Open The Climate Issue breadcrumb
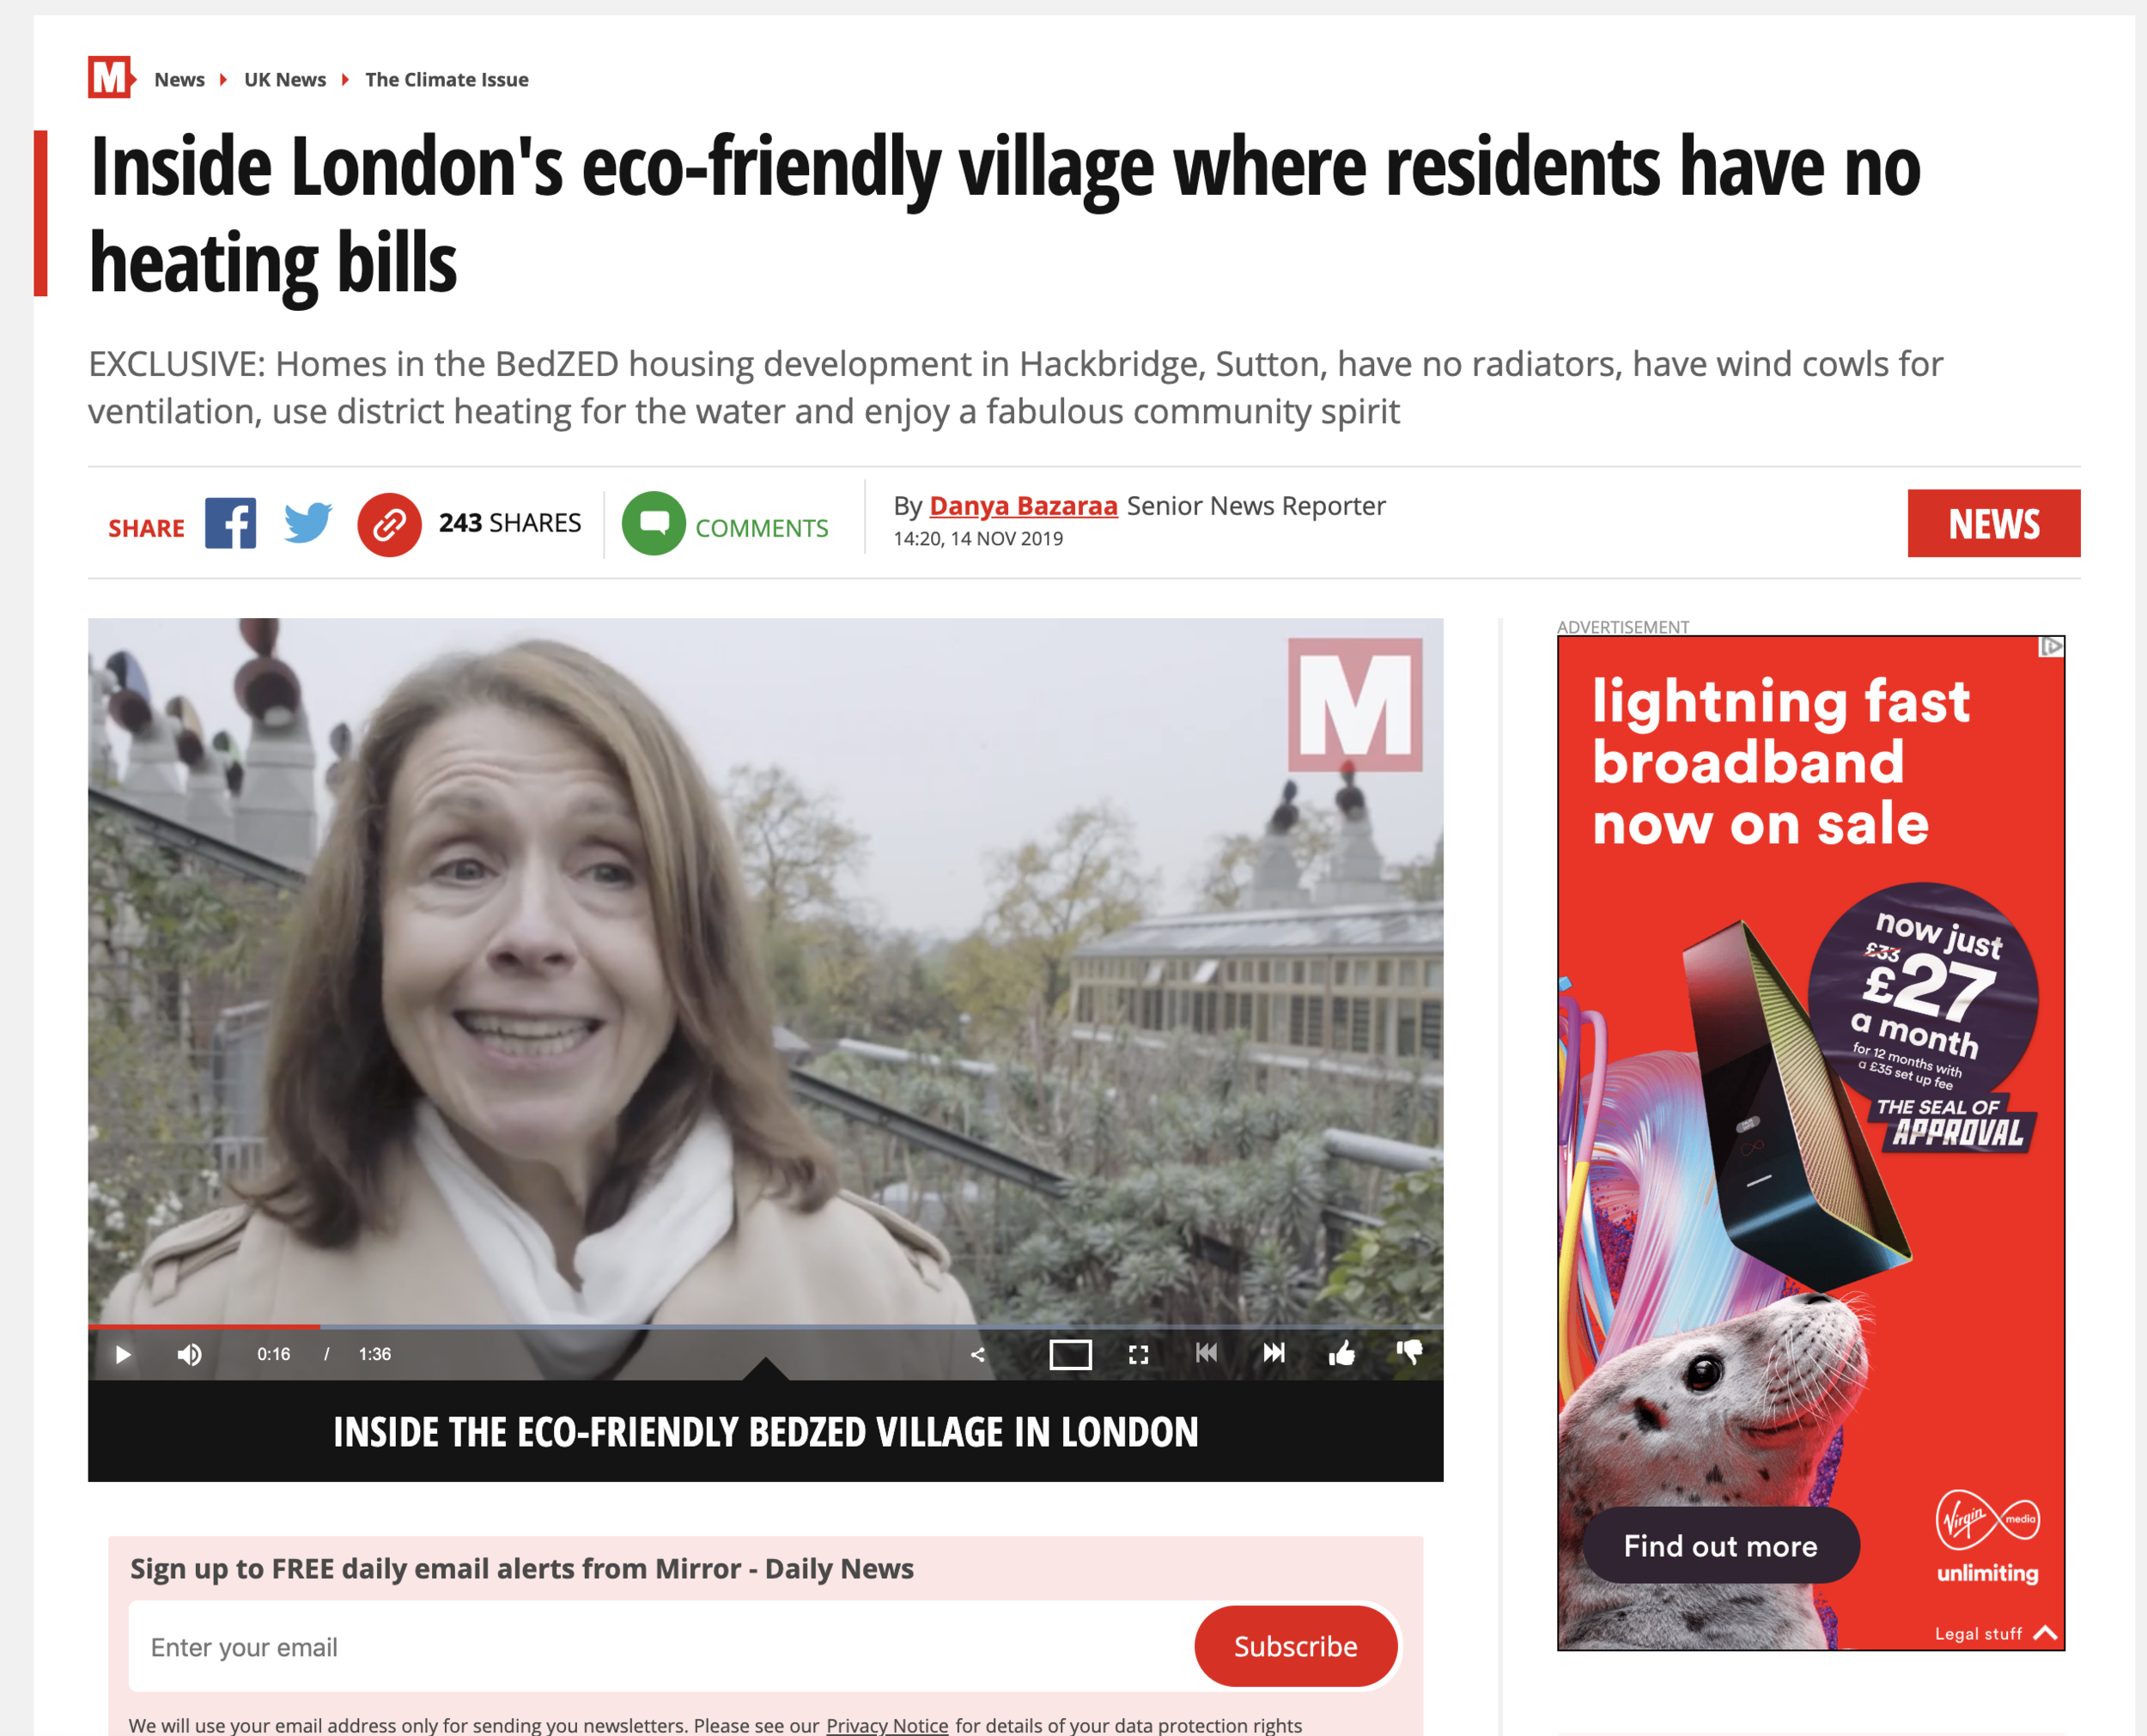This screenshot has width=2147, height=1736. 447,79
